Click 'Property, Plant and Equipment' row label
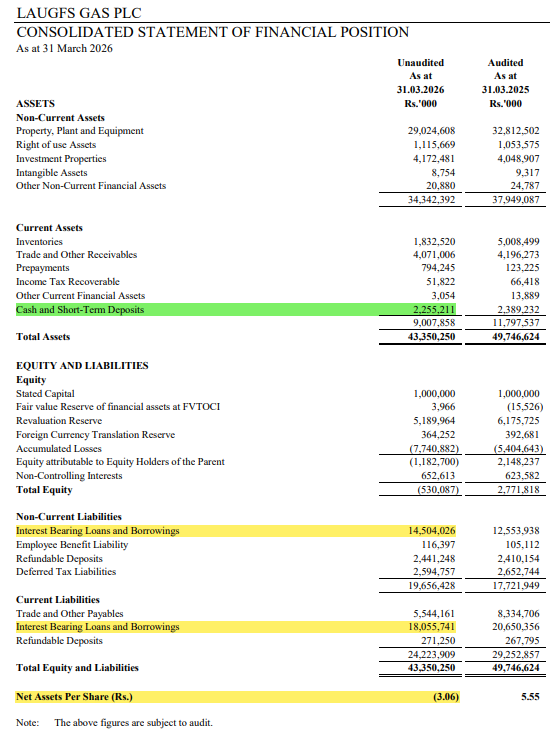Image resolution: width=560 pixels, height=737 pixels. [80, 131]
